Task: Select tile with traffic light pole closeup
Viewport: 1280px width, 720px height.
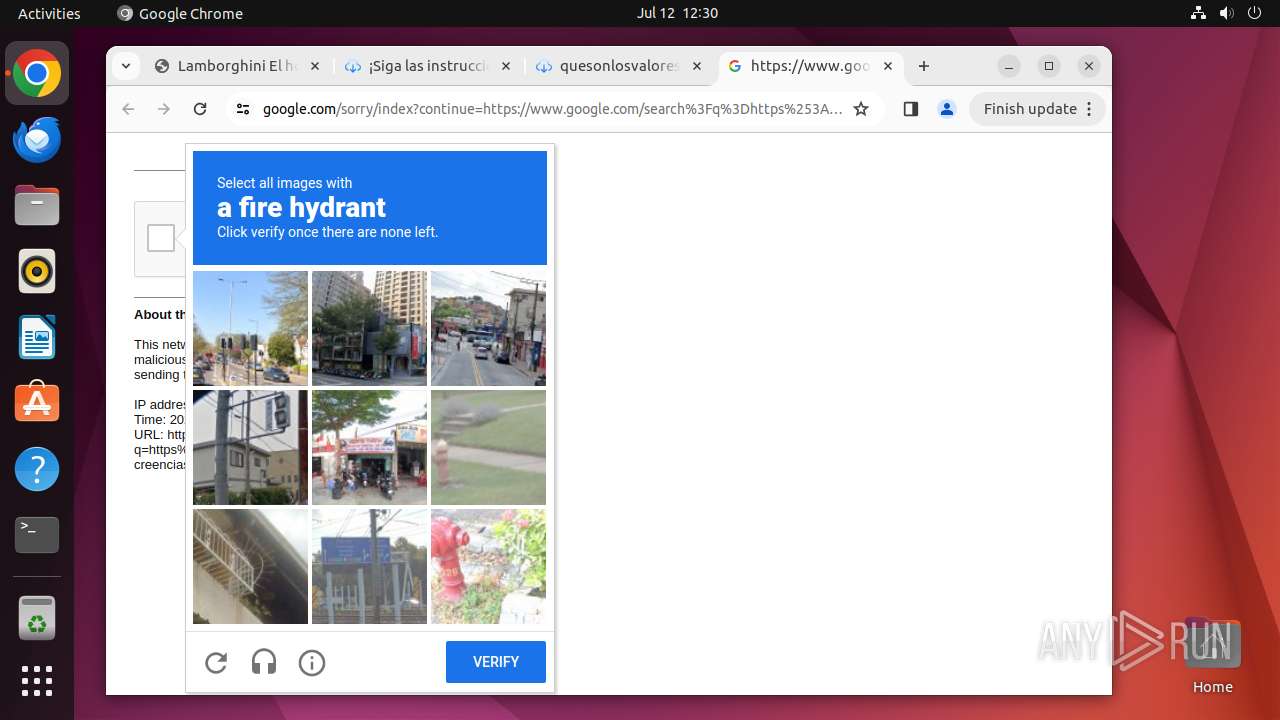Action: tap(250, 447)
